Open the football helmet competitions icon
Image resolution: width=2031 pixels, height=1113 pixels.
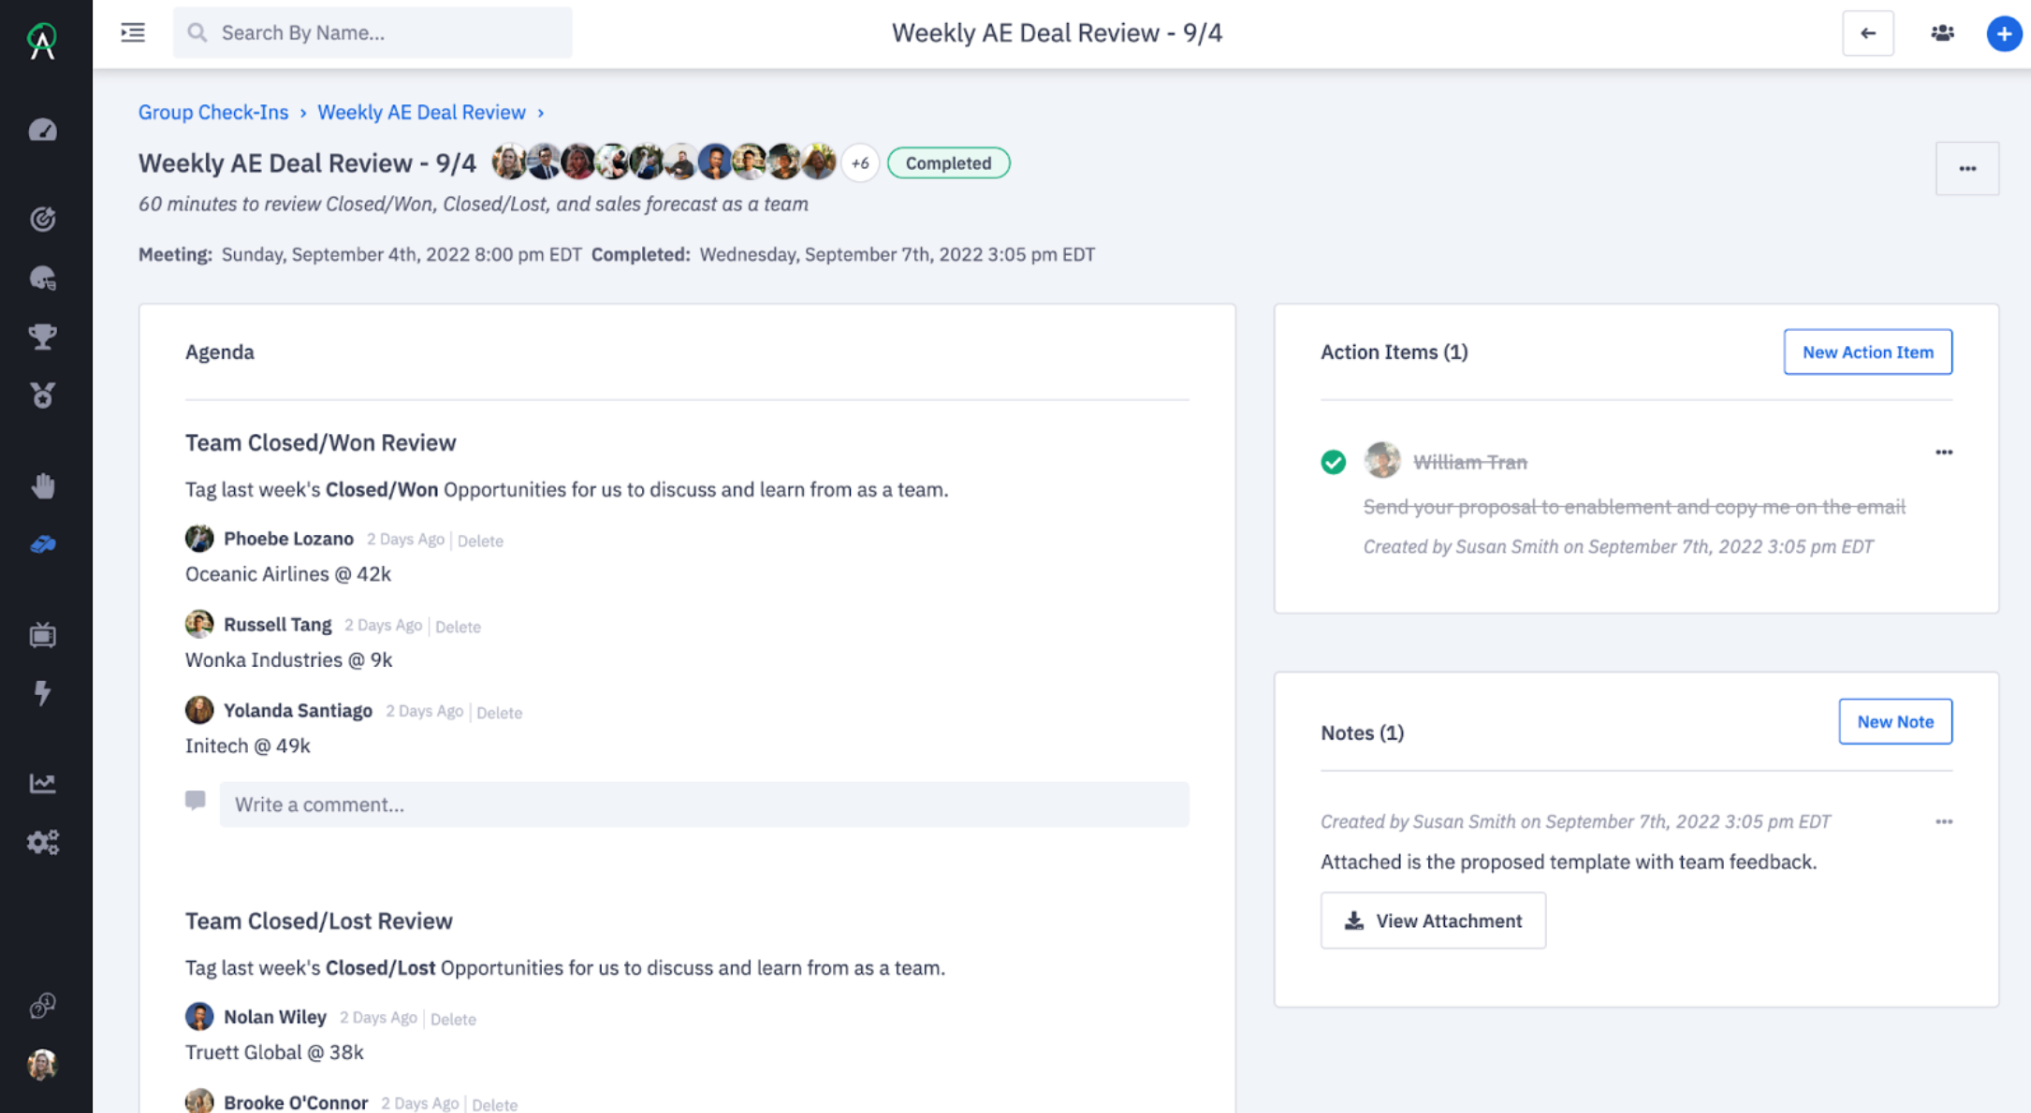43,278
